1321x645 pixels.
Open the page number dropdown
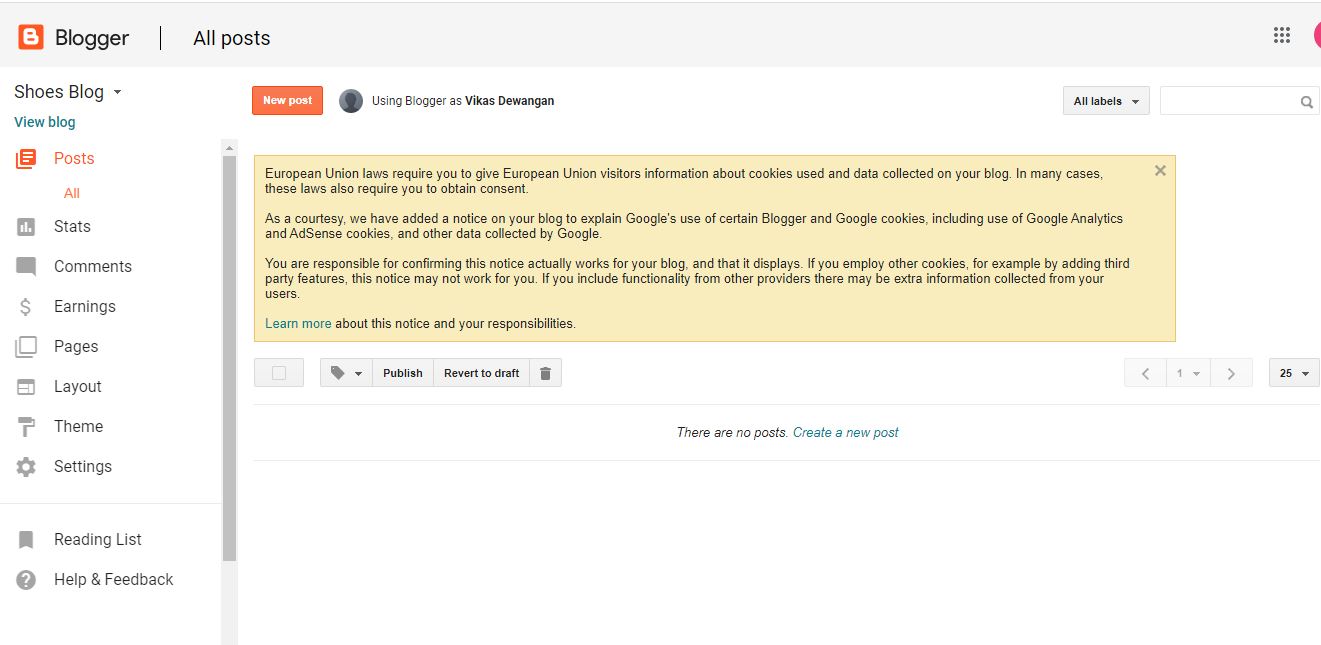[x=1188, y=373]
